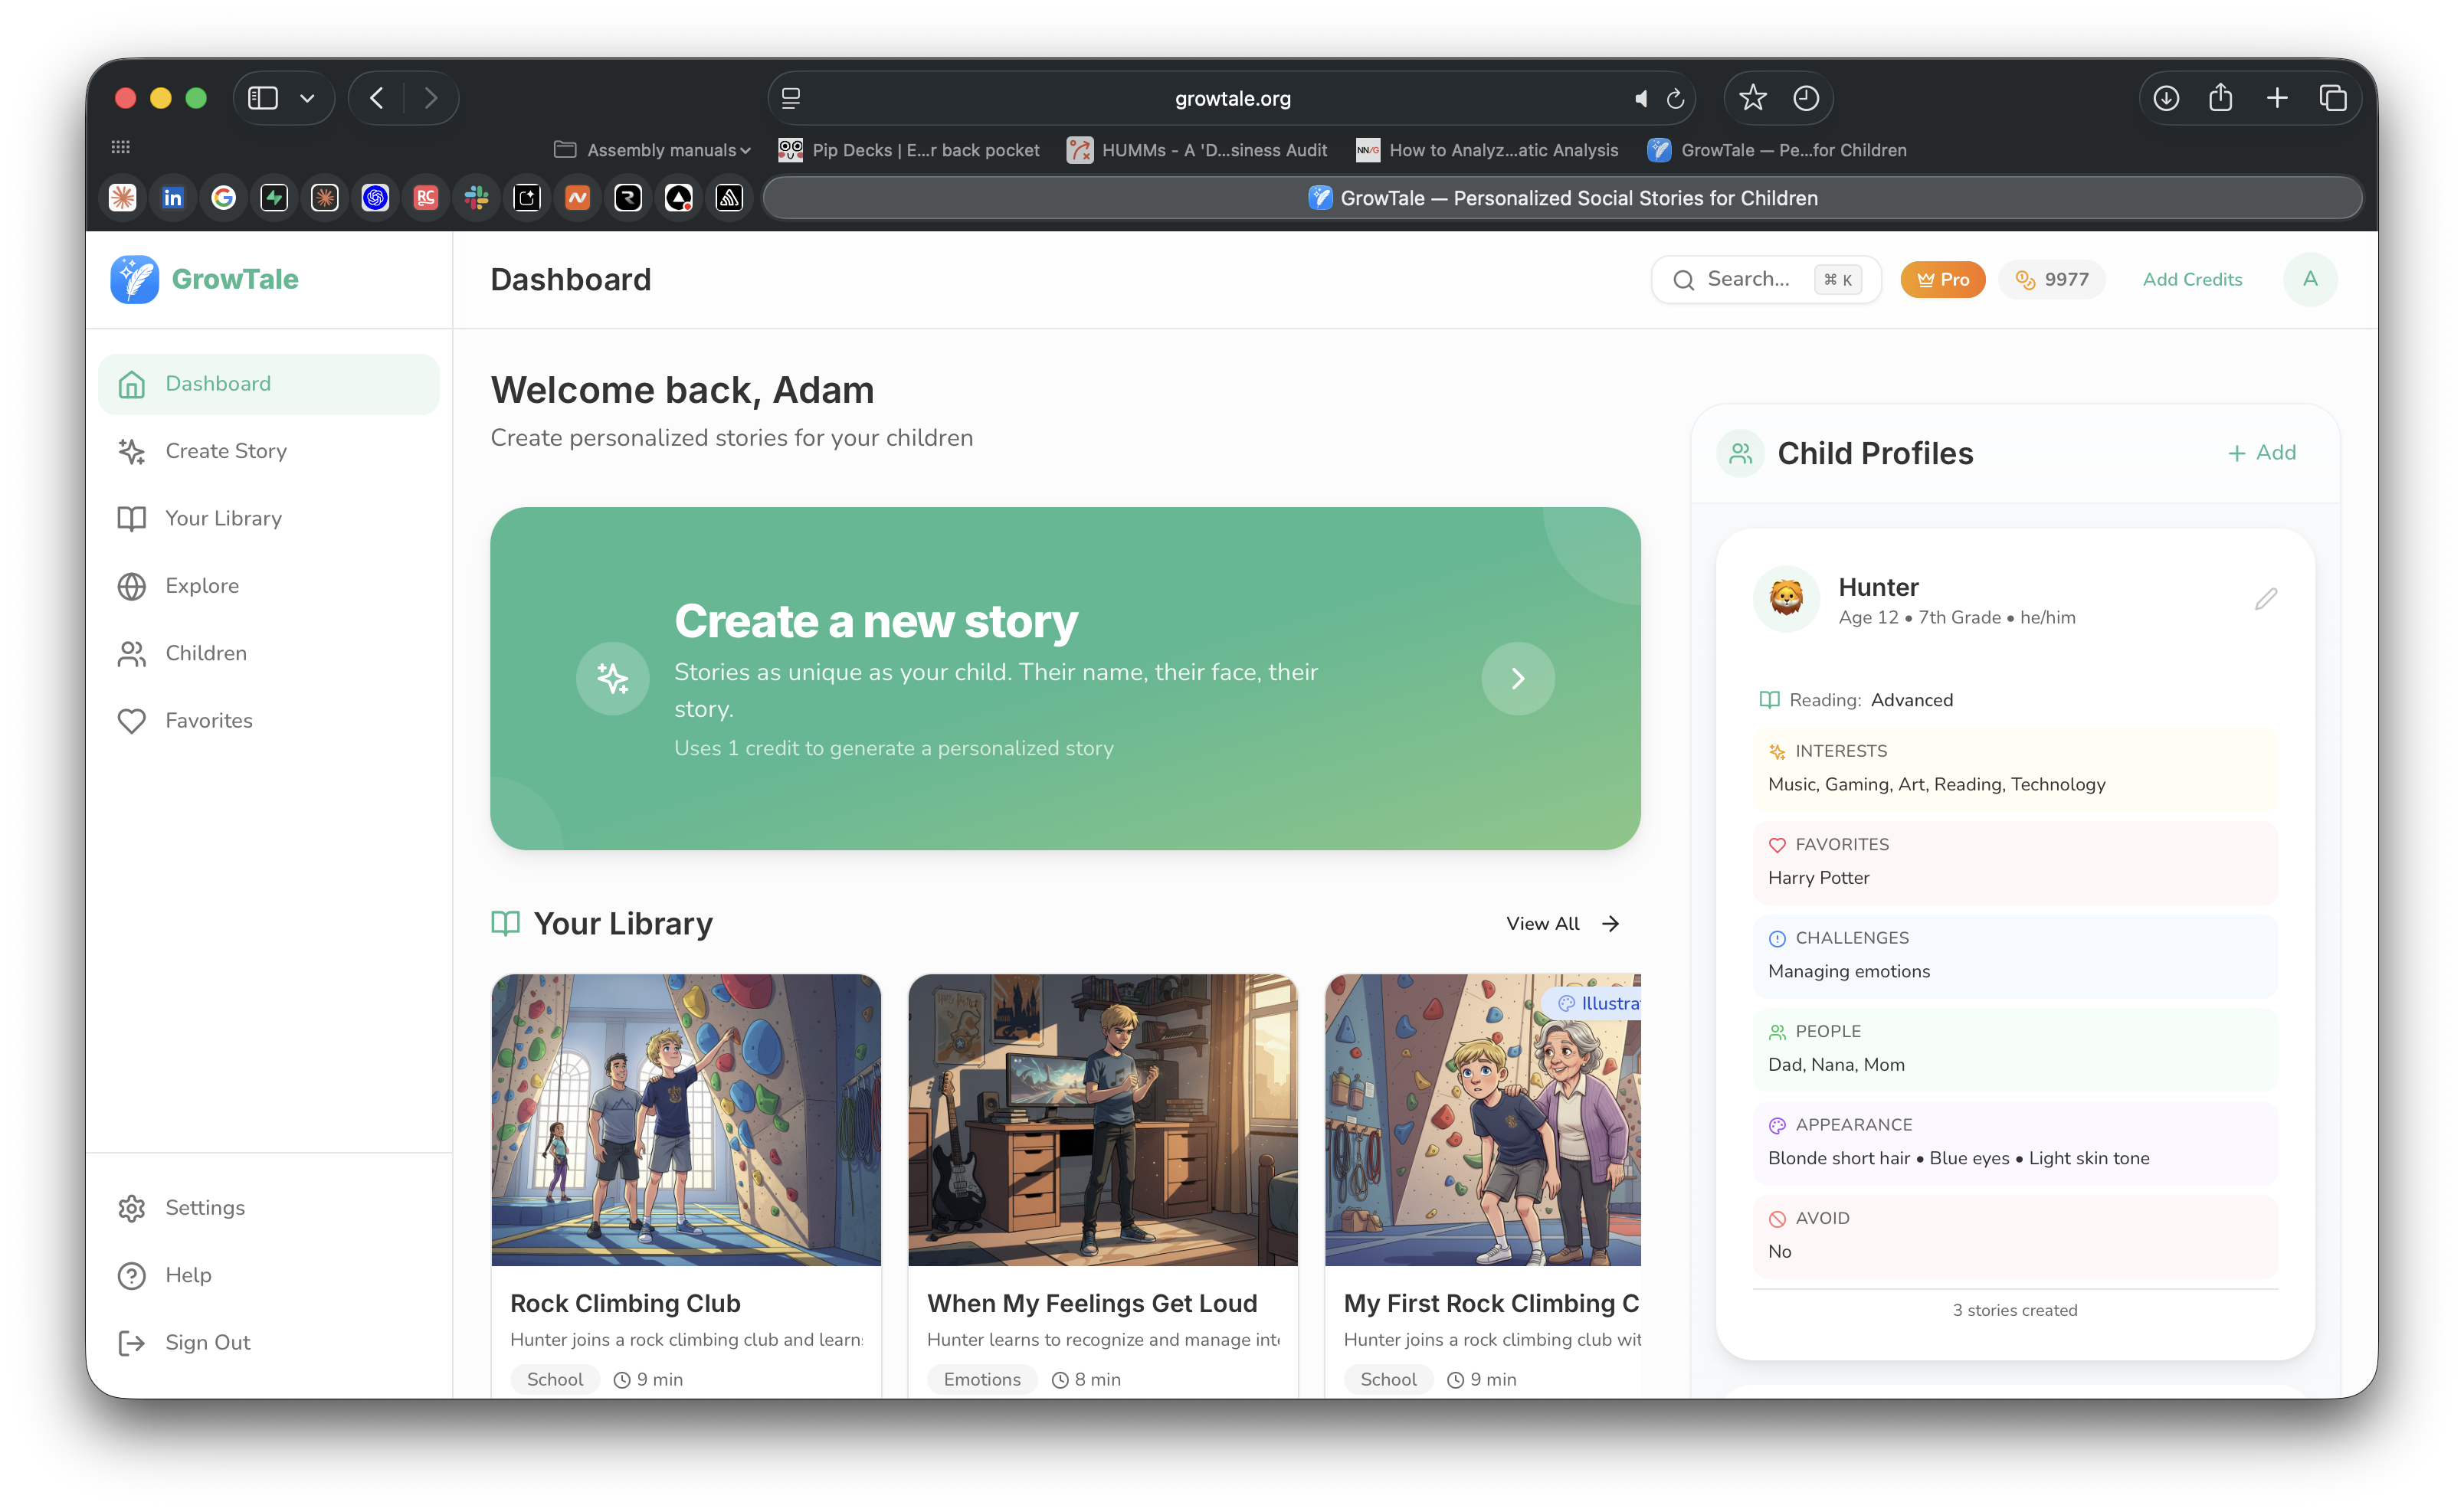Edit Hunter's profile via the pencil icon
This screenshot has height=1512, width=2464.
click(x=2267, y=599)
